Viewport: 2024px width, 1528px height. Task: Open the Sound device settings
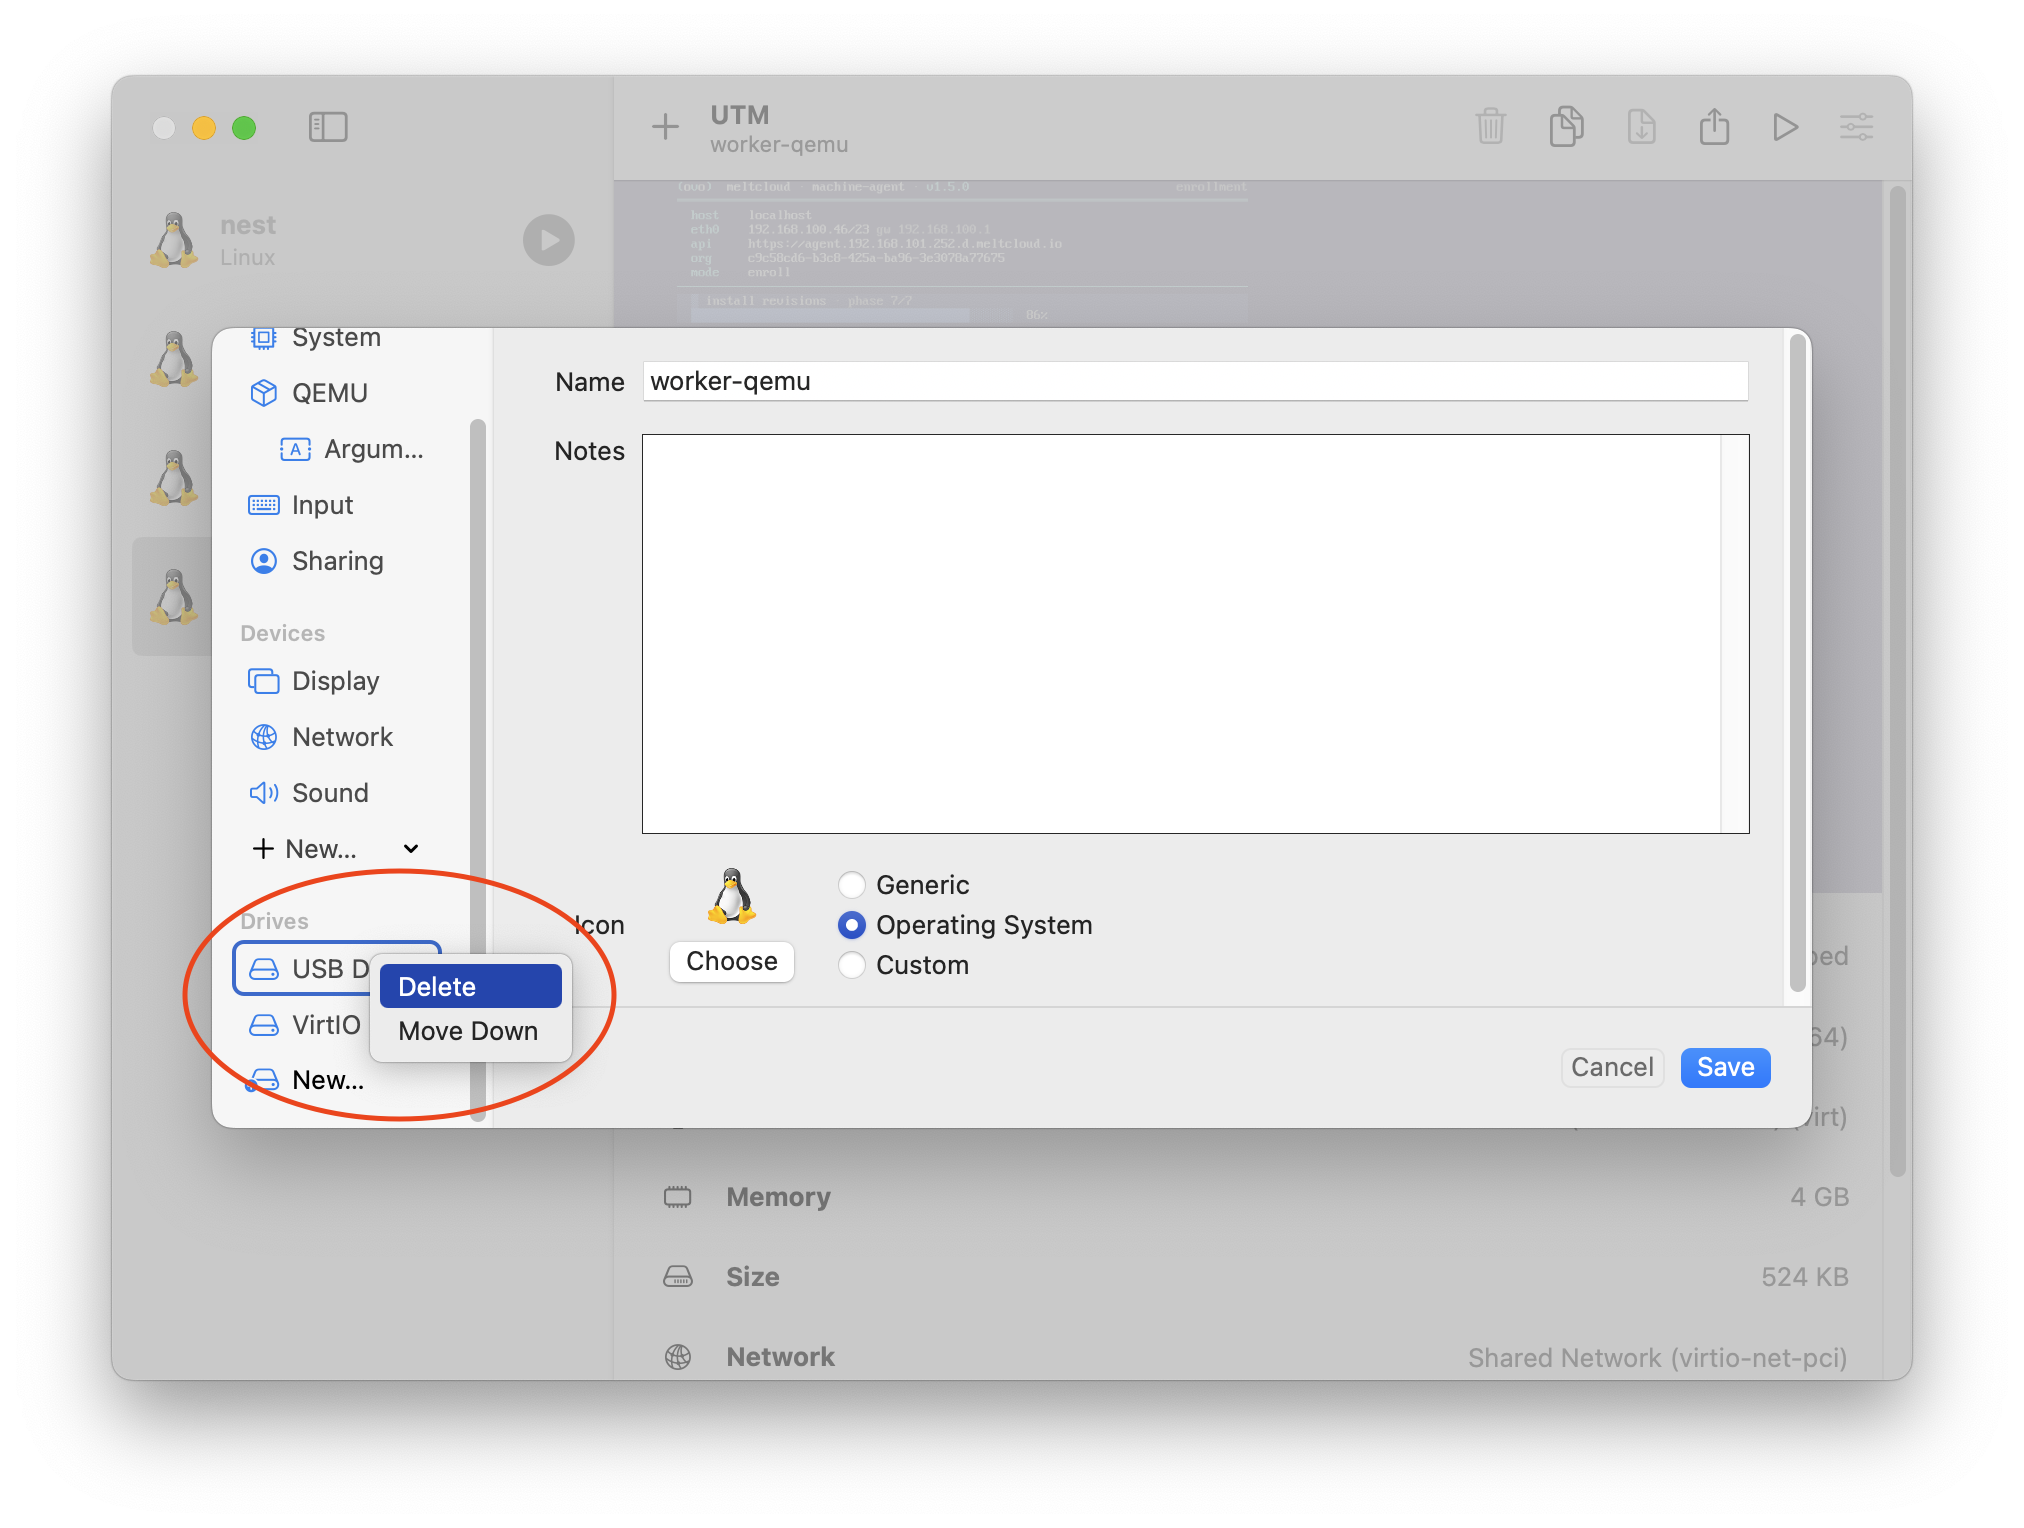click(330, 793)
